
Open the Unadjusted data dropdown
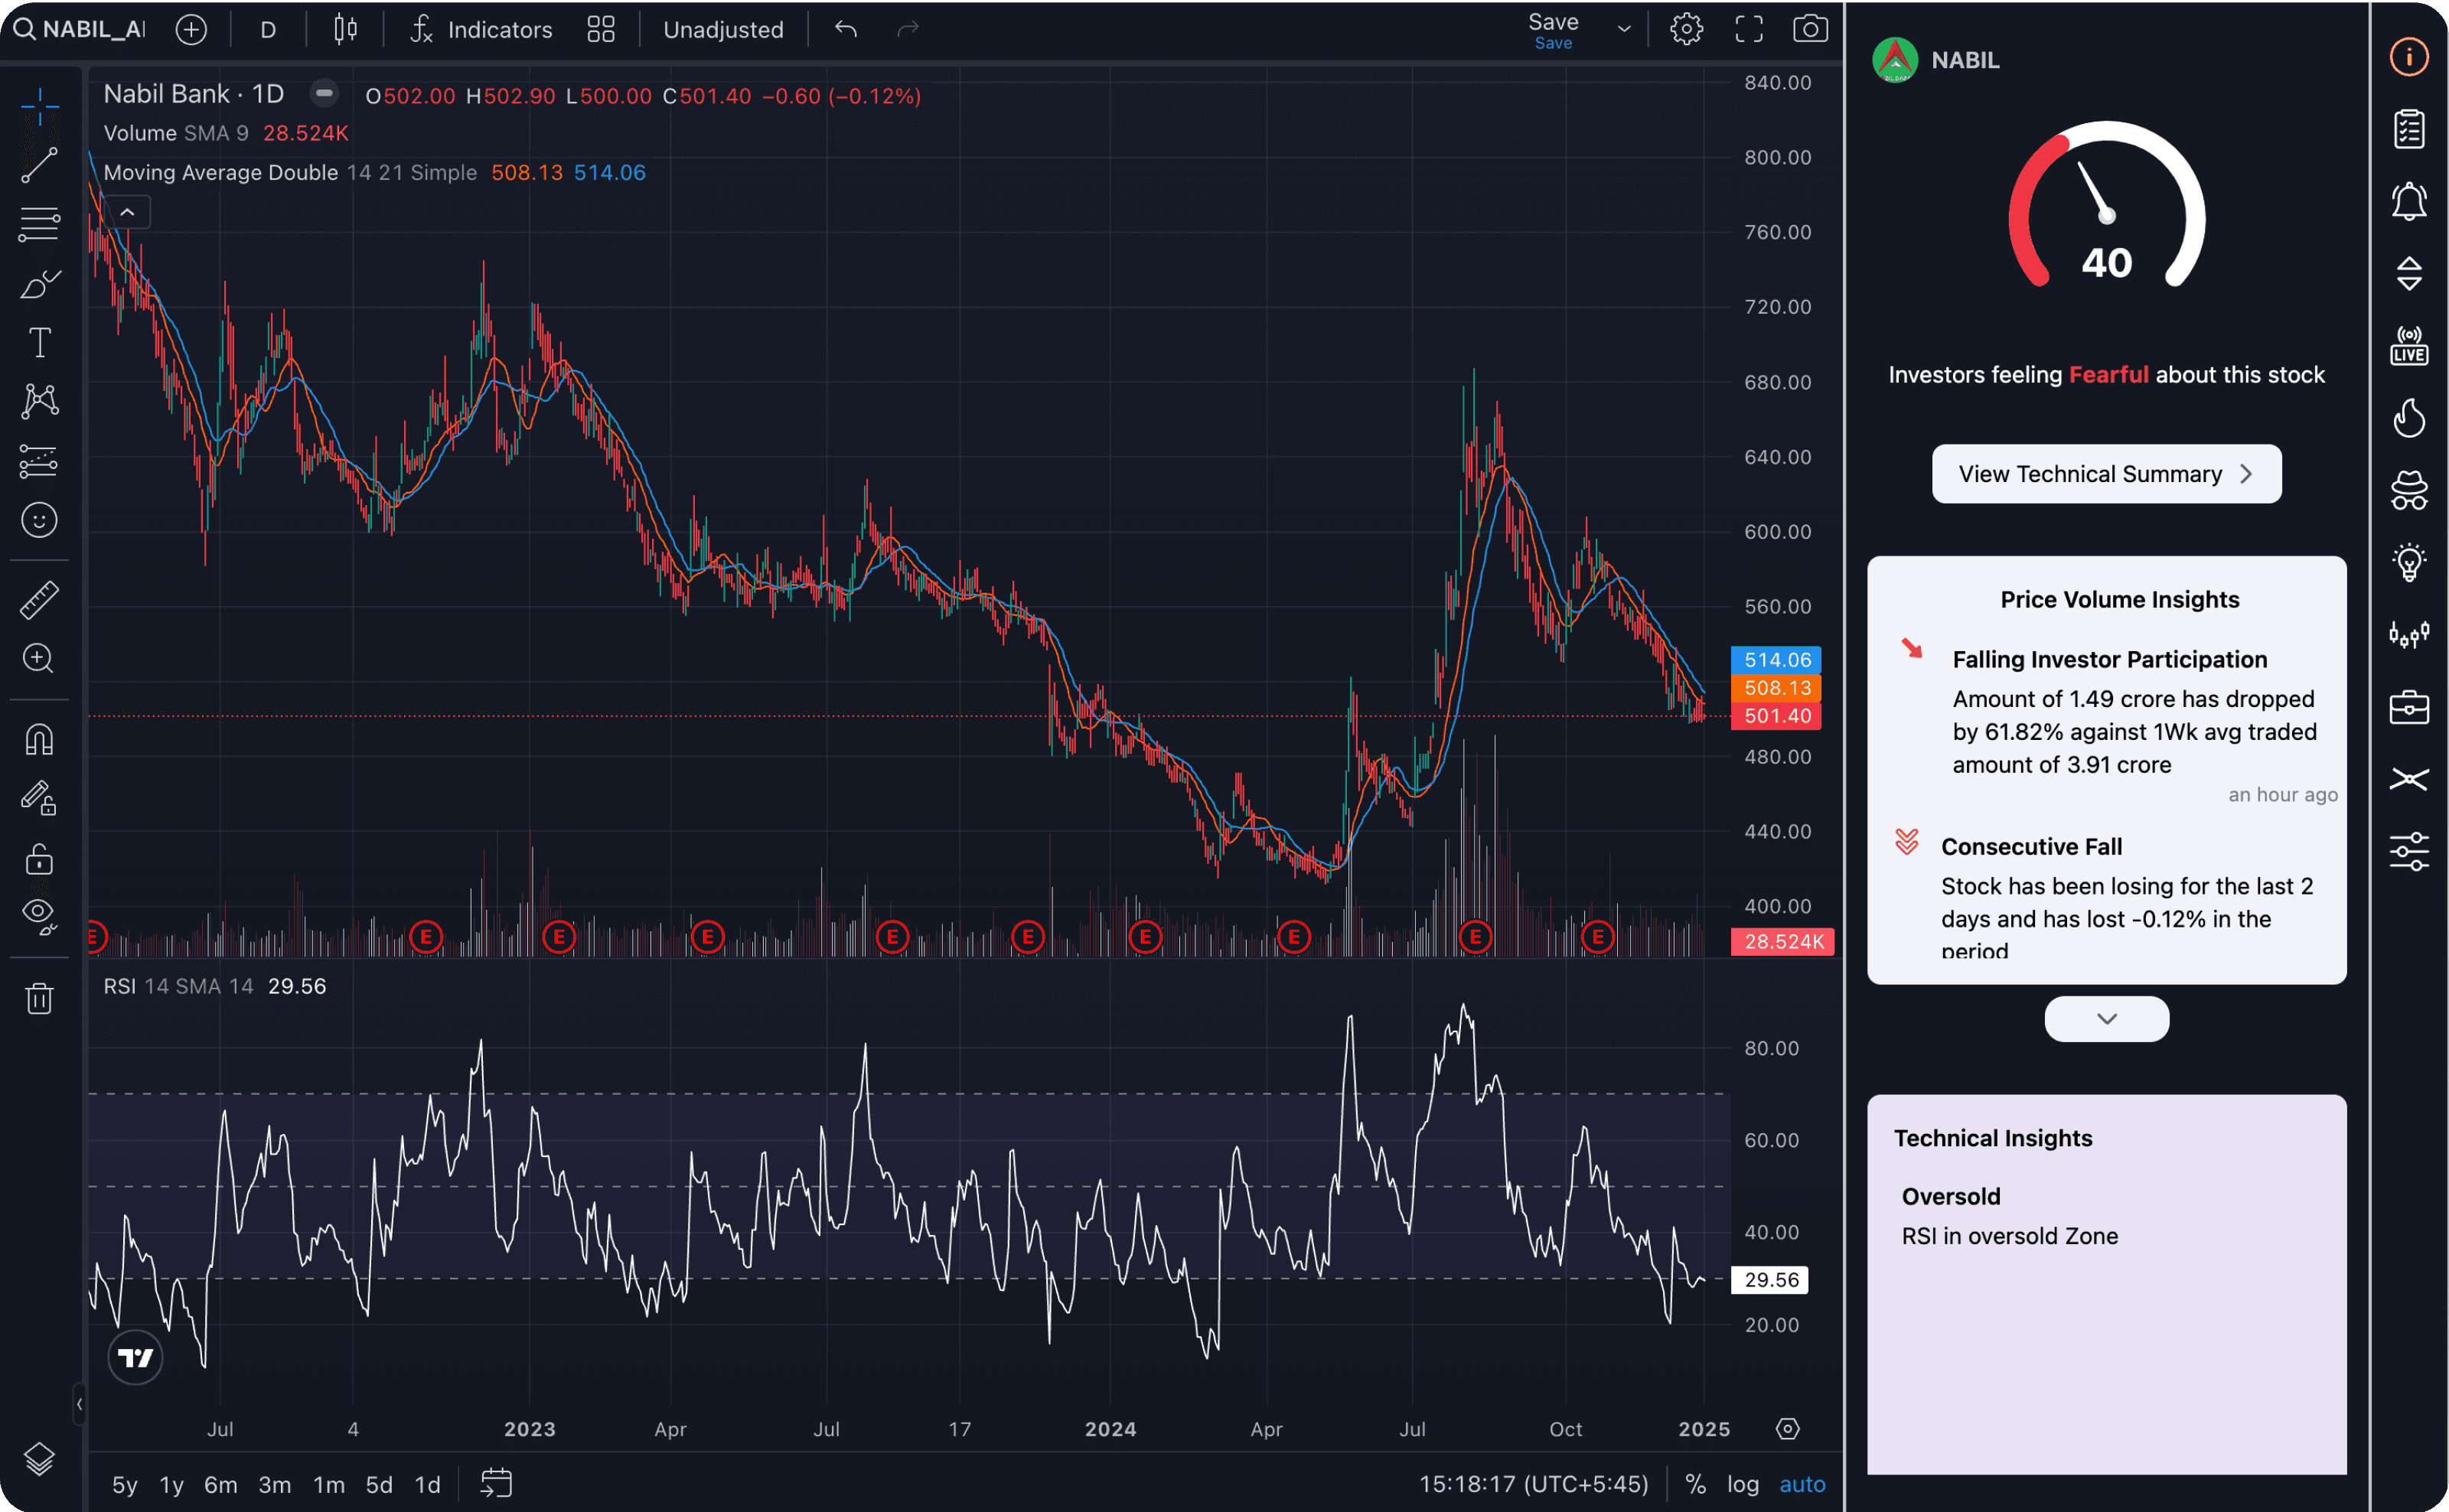(724, 30)
